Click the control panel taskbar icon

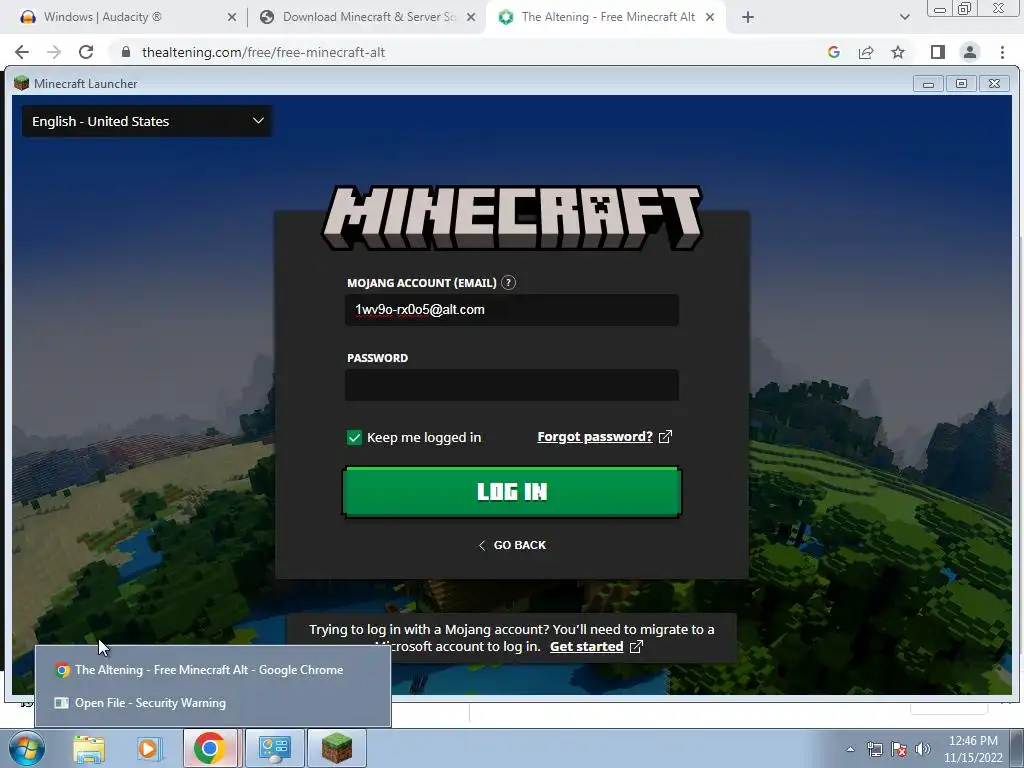274,748
